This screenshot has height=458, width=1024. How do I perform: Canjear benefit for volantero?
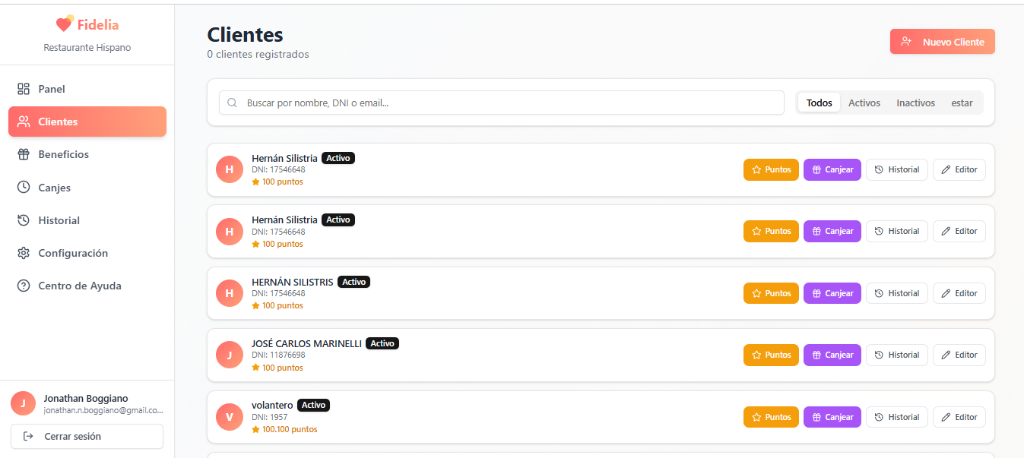point(832,417)
